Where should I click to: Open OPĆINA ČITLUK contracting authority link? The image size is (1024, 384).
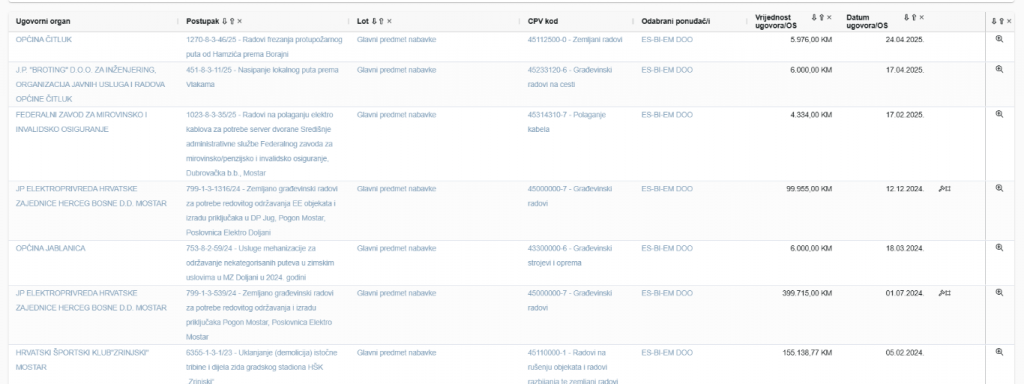(x=44, y=39)
